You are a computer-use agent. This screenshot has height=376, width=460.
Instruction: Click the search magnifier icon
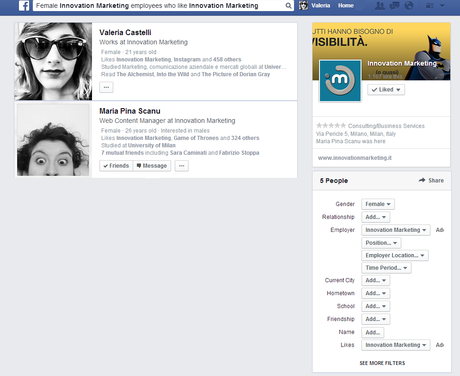(x=288, y=6)
